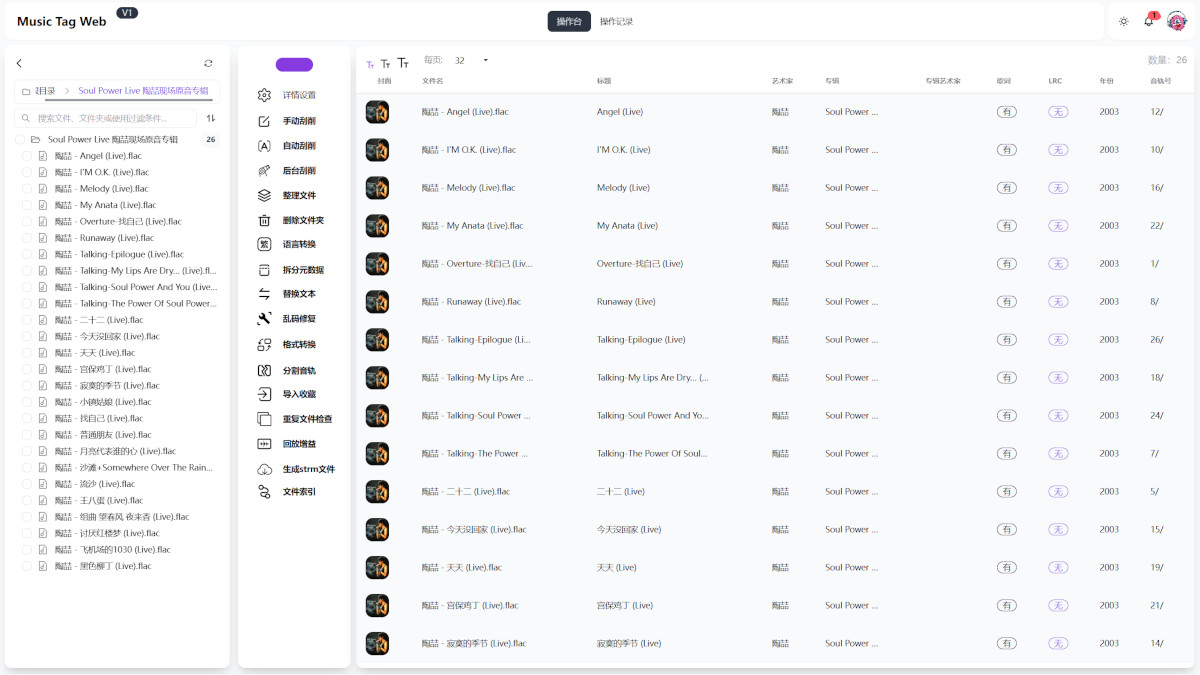Viewport: 1200px width, 675px height.
Task: Select the 自动刮削 auto scrape icon
Action: (x=264, y=146)
